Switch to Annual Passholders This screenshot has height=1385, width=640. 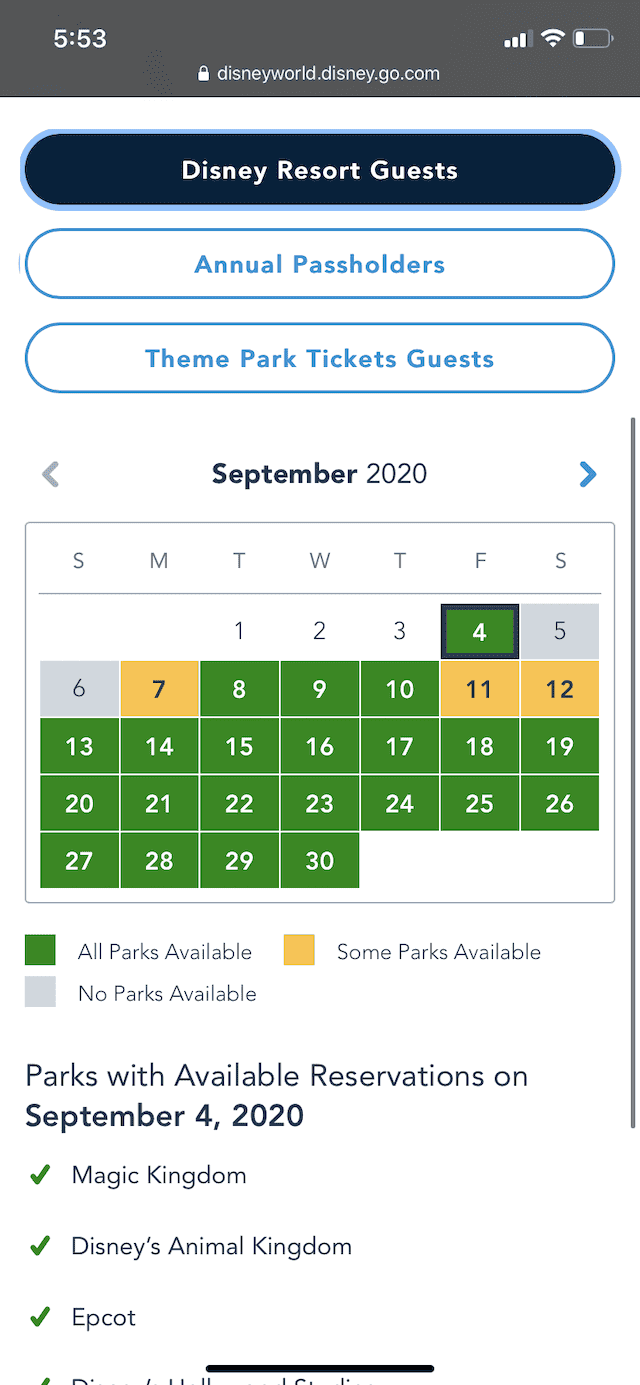(320, 264)
